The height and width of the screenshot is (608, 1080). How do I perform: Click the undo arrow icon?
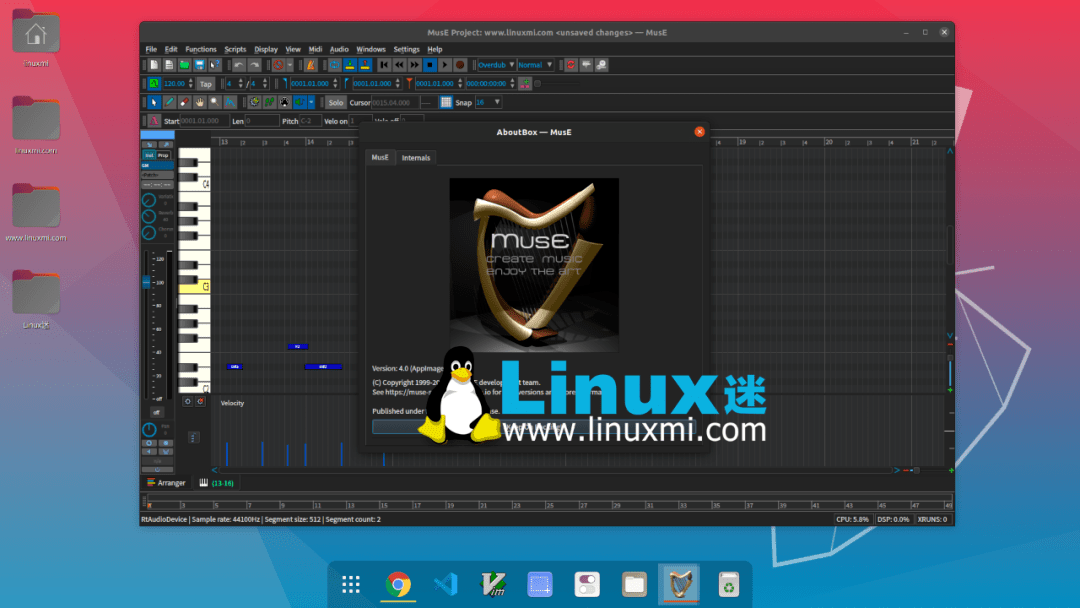[x=238, y=65]
